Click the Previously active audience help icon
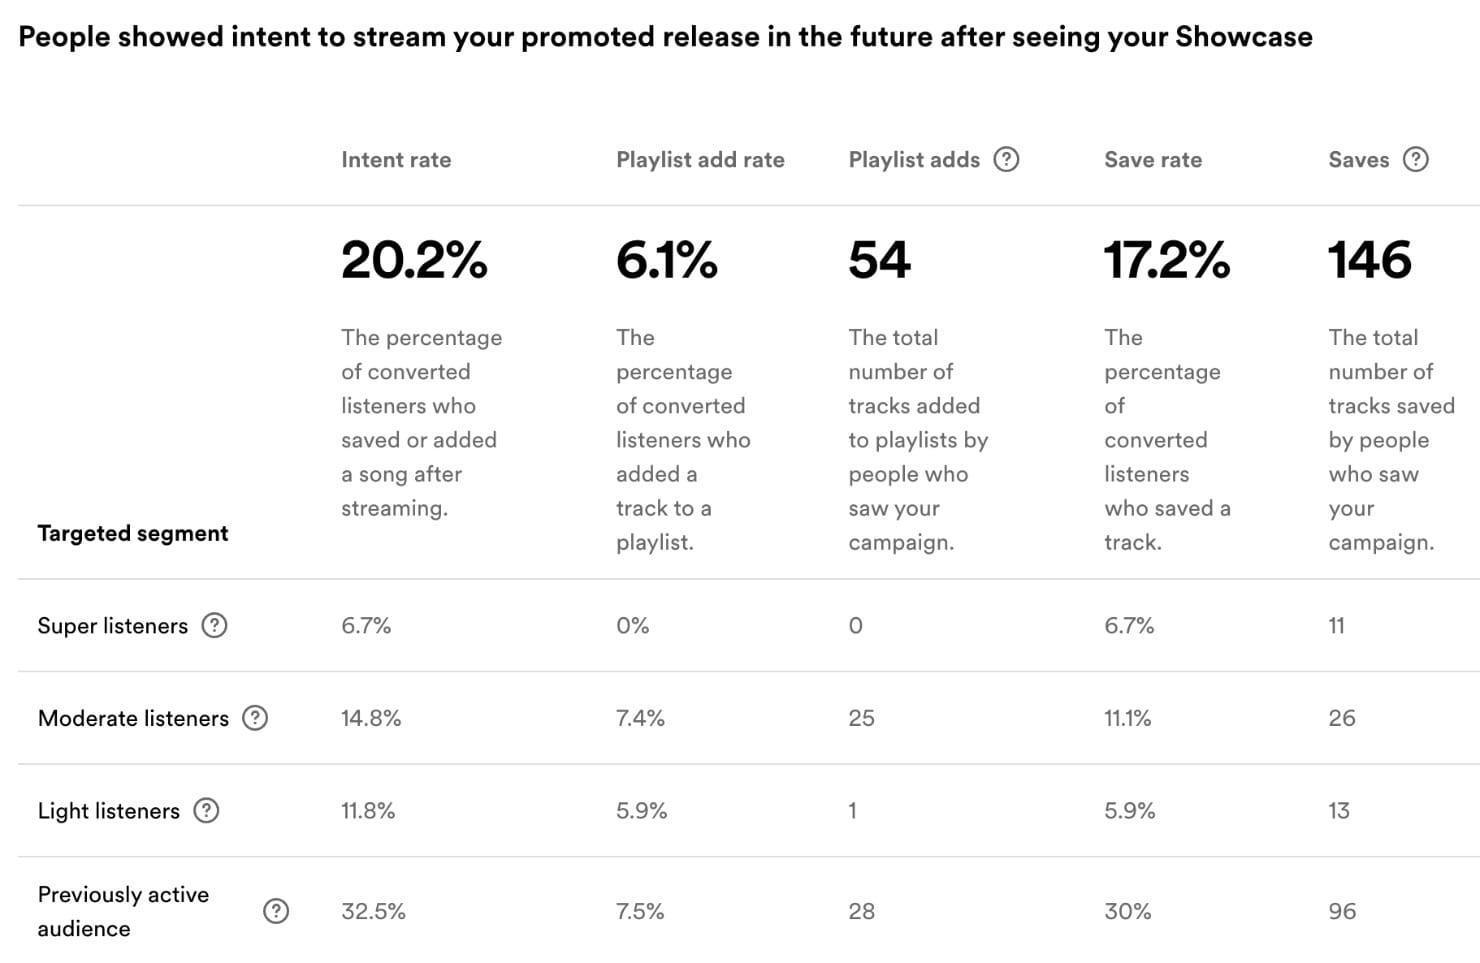This screenshot has height=963, width=1480. [x=276, y=911]
